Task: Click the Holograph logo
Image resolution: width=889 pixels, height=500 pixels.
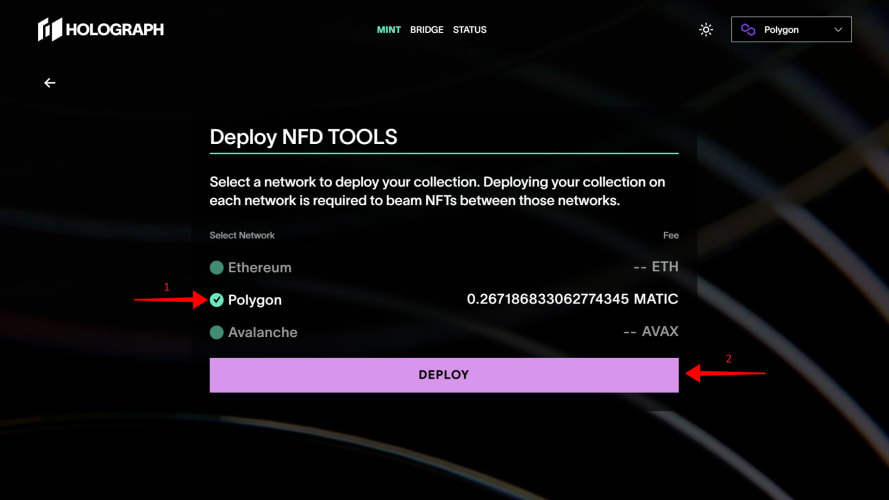Action: (x=101, y=29)
